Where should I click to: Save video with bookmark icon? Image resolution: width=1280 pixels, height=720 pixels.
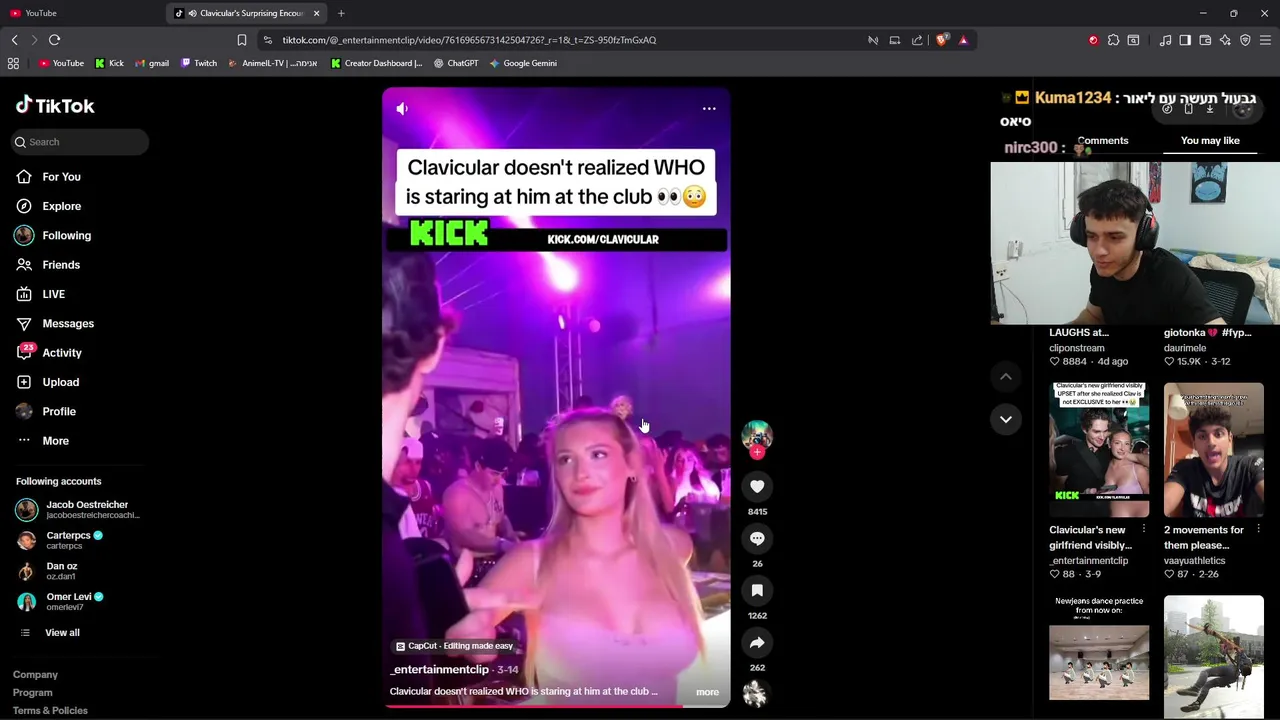(x=757, y=590)
